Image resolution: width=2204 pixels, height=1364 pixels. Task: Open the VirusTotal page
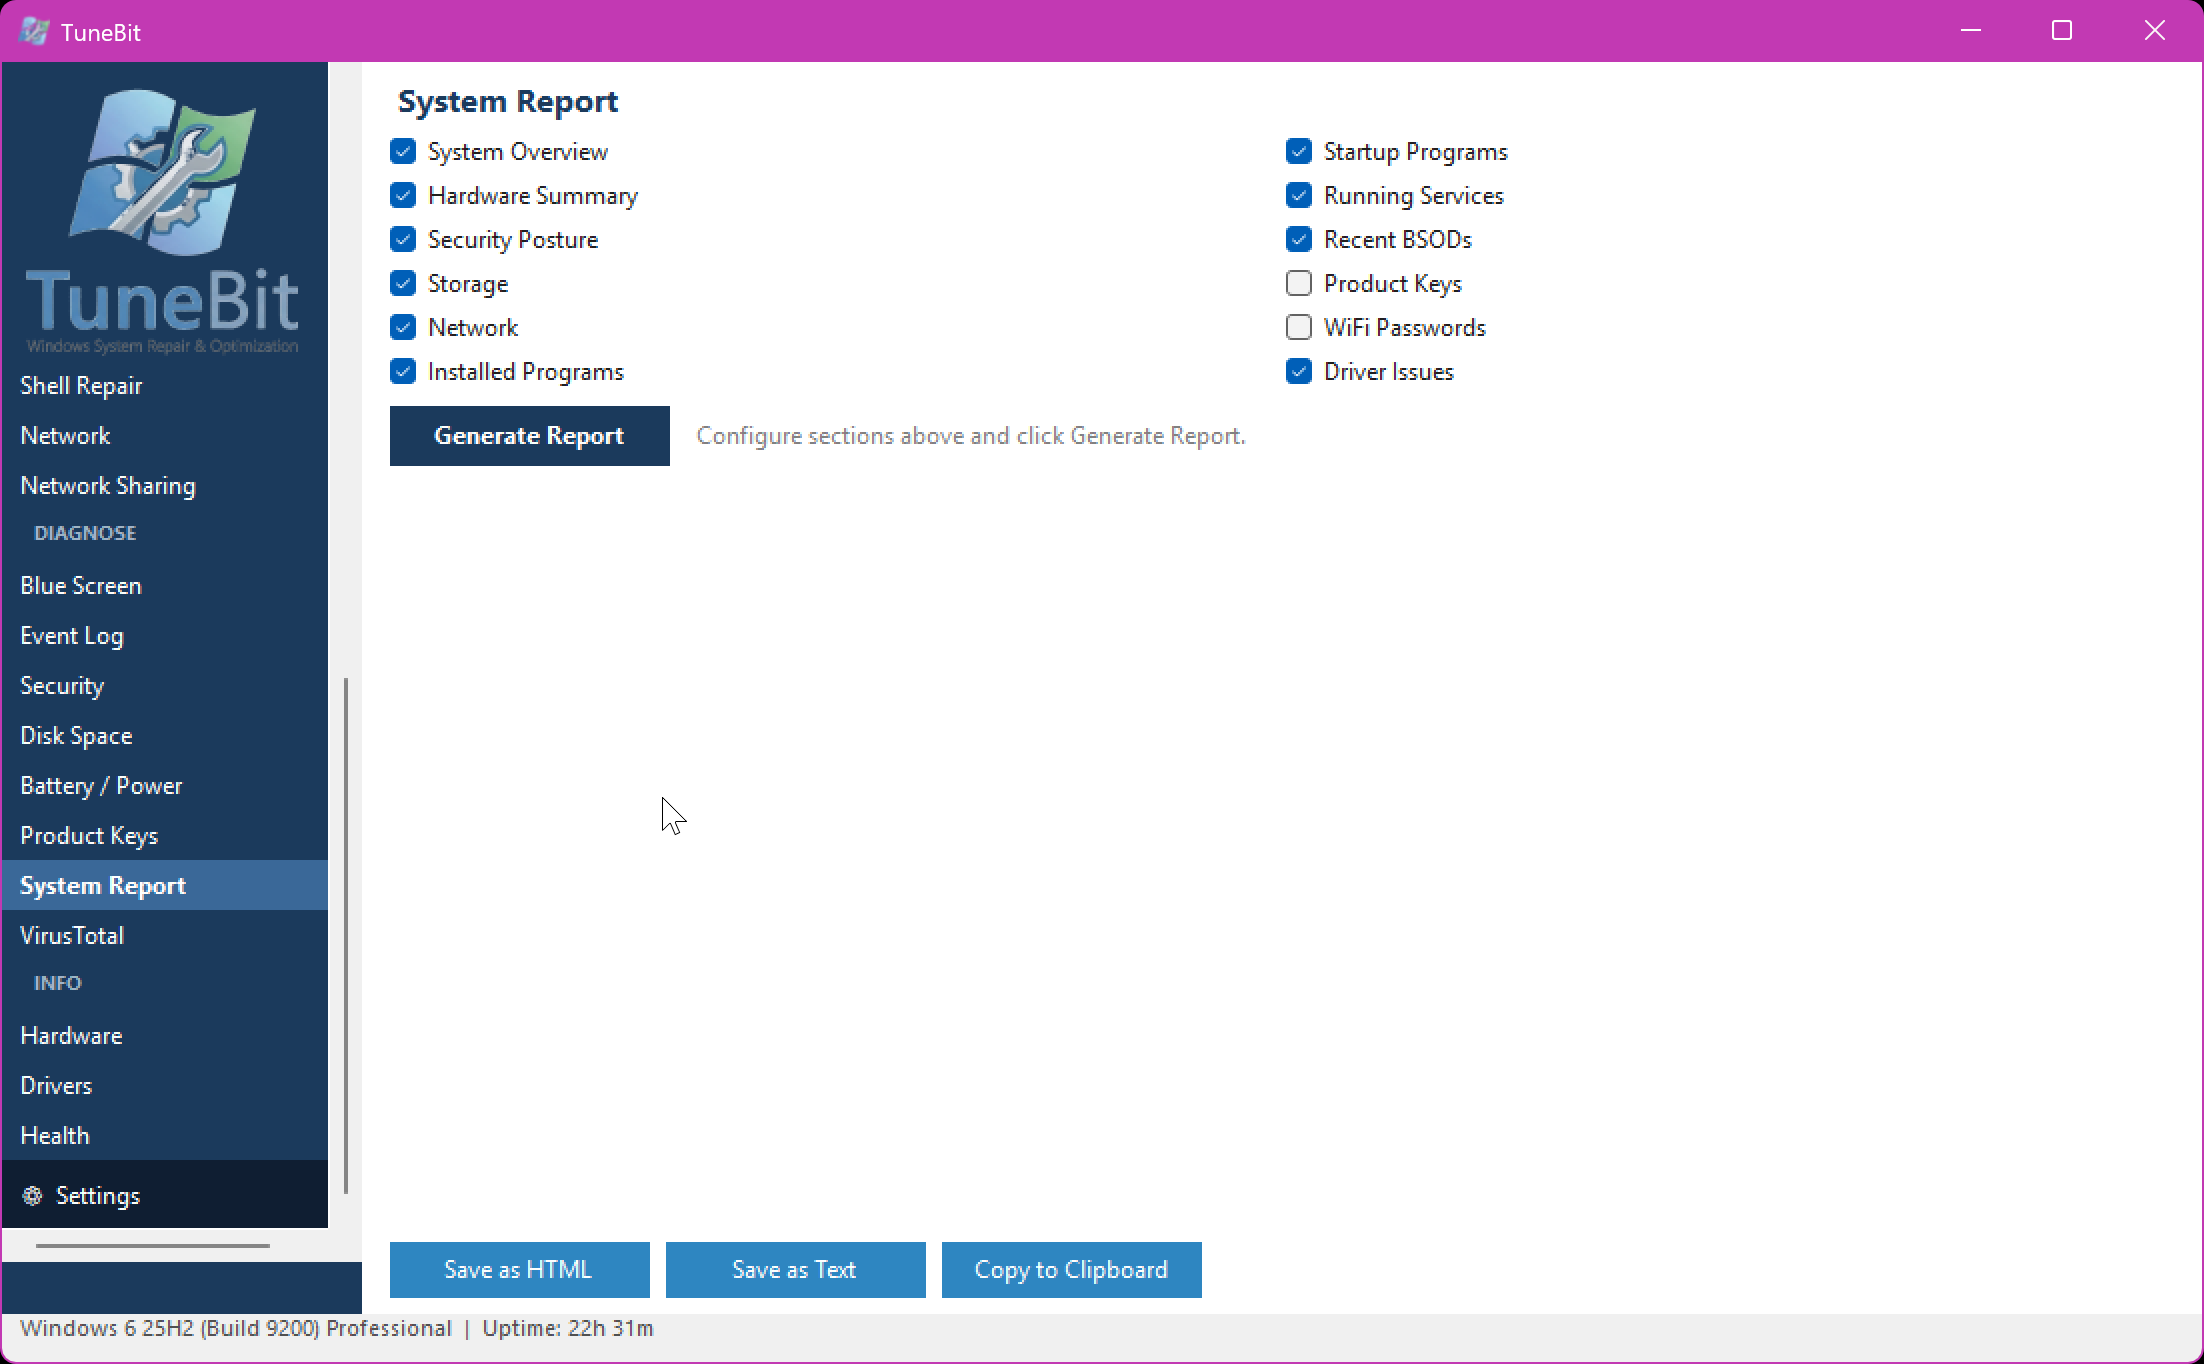[x=165, y=935]
